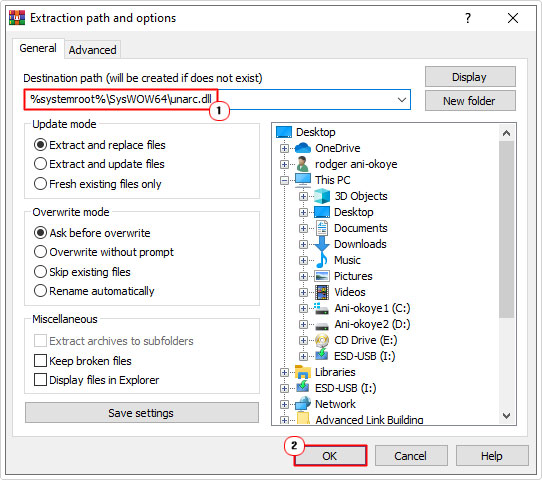Image resolution: width=542 pixels, height=480 pixels.
Task: Select the CD Drive (E:) disc icon
Action: tap(322, 340)
